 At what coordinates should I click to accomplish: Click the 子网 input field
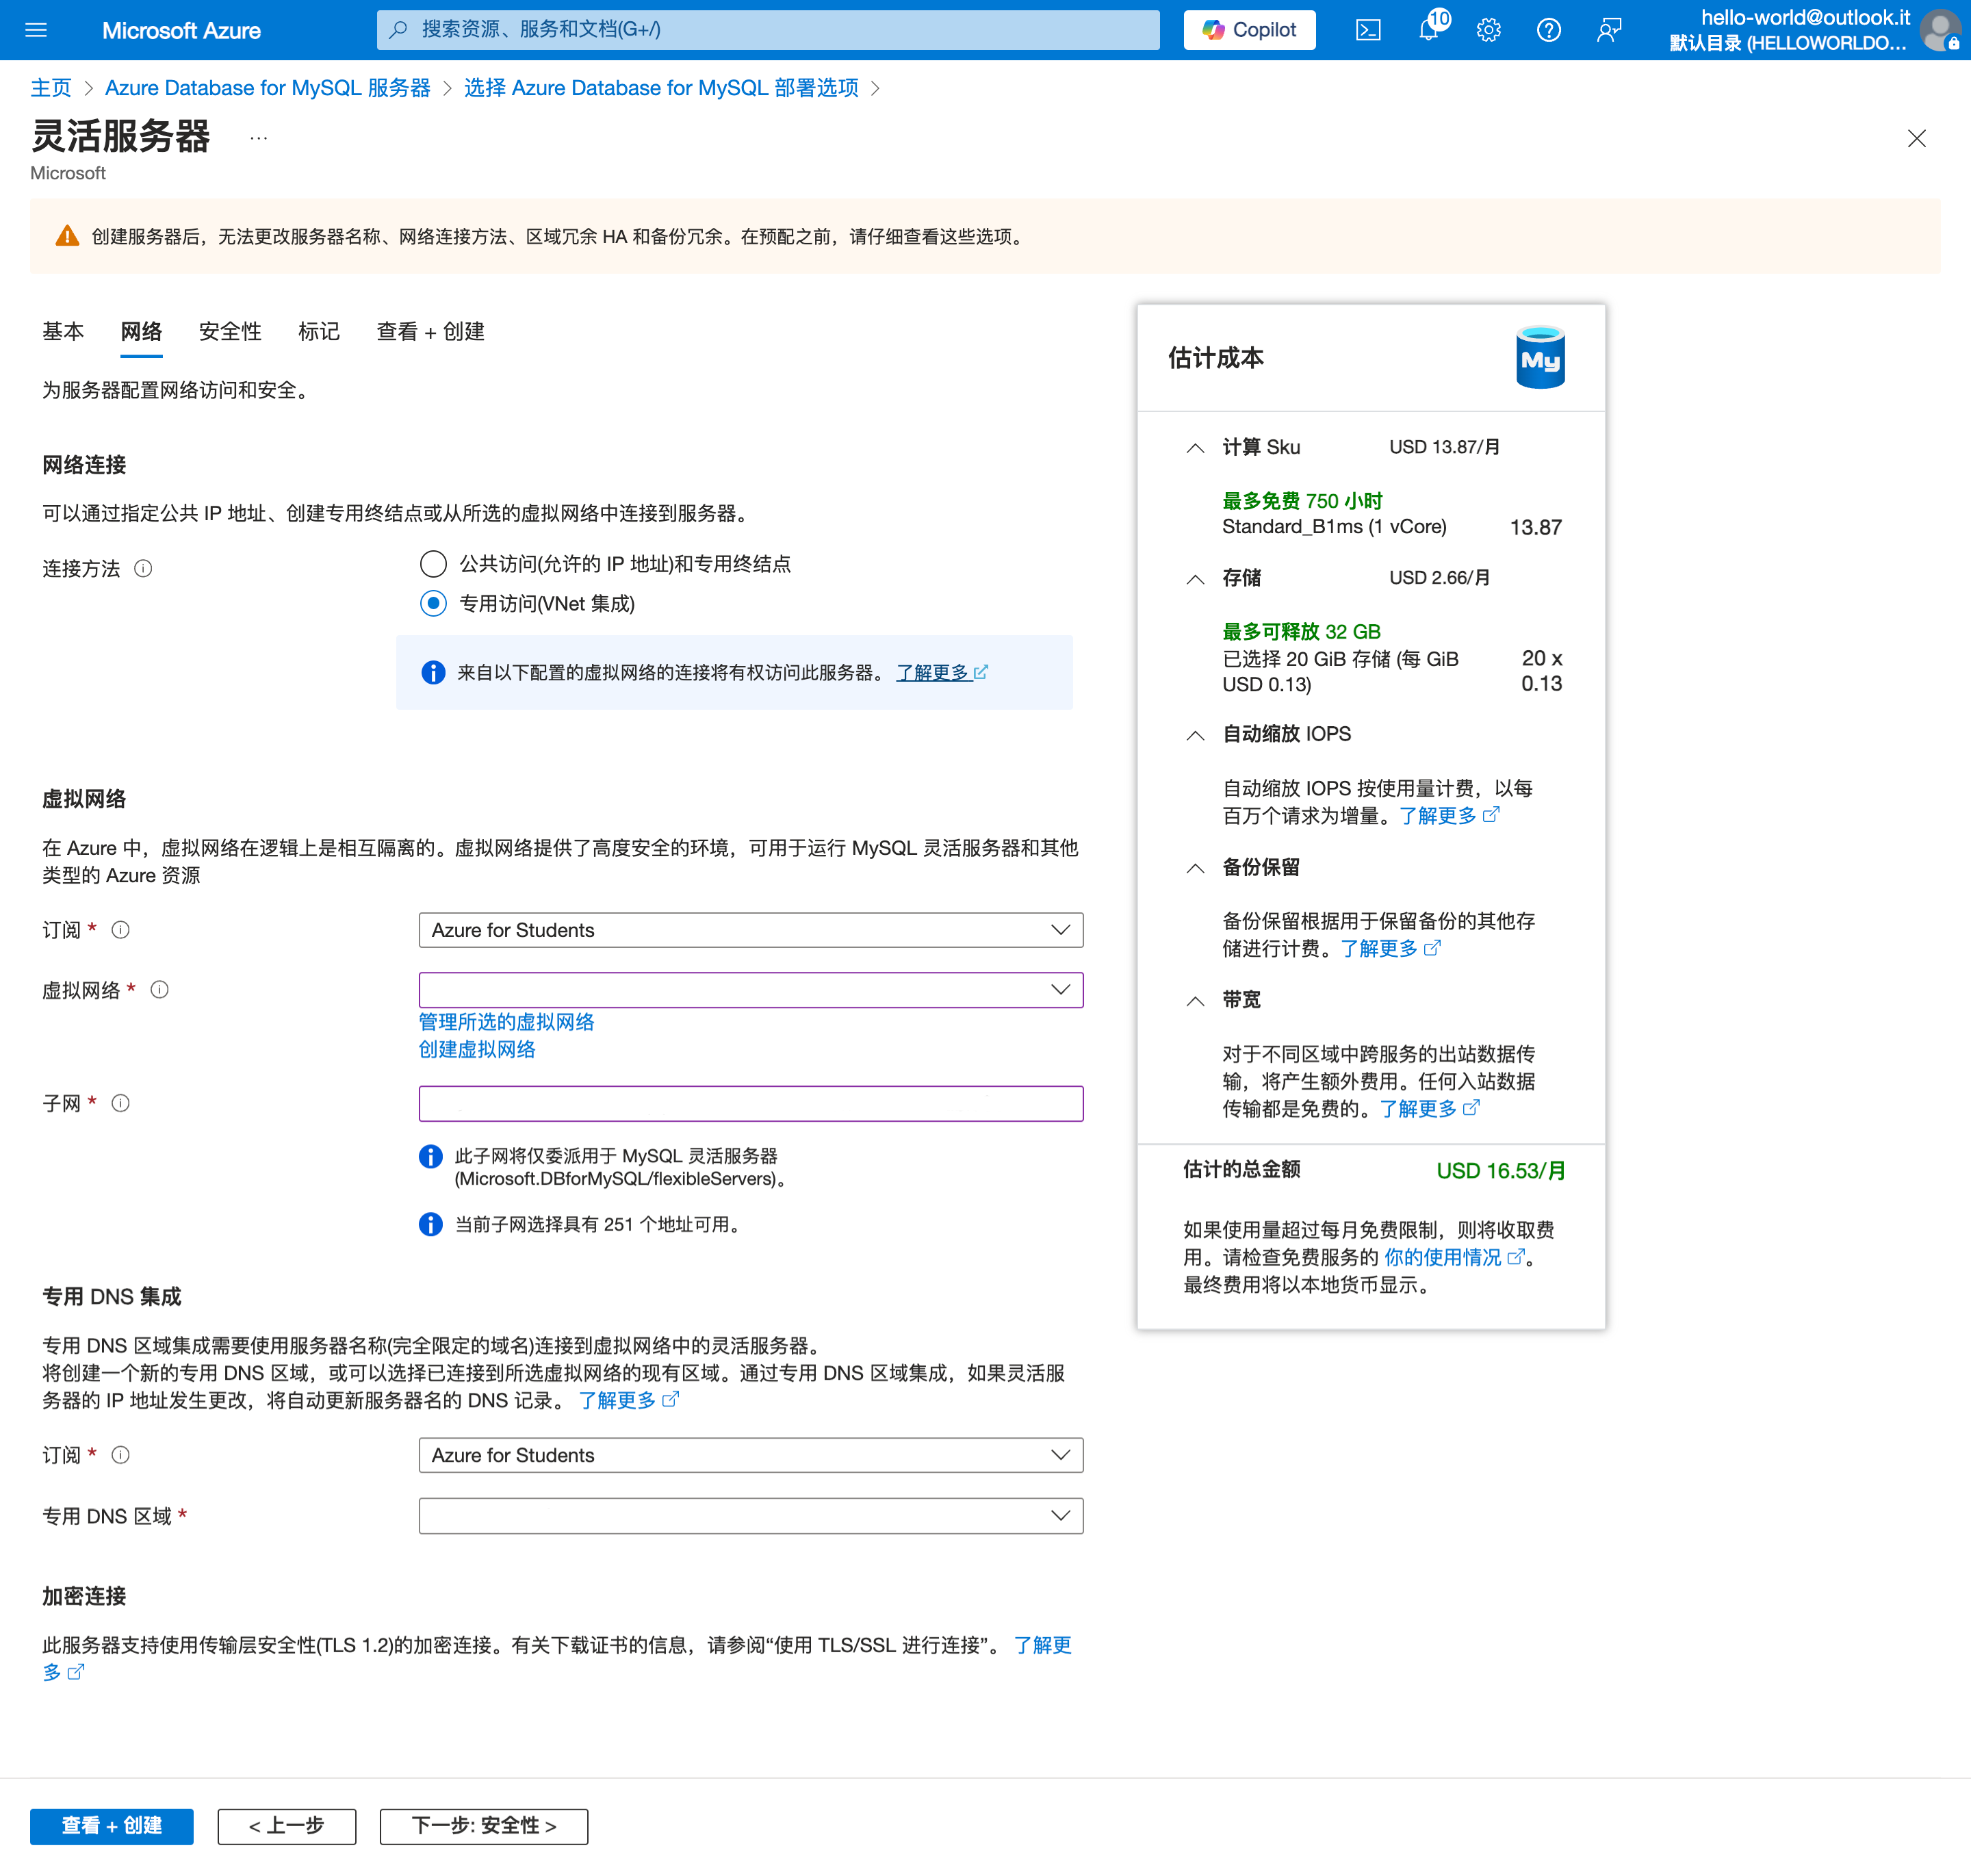(750, 1103)
